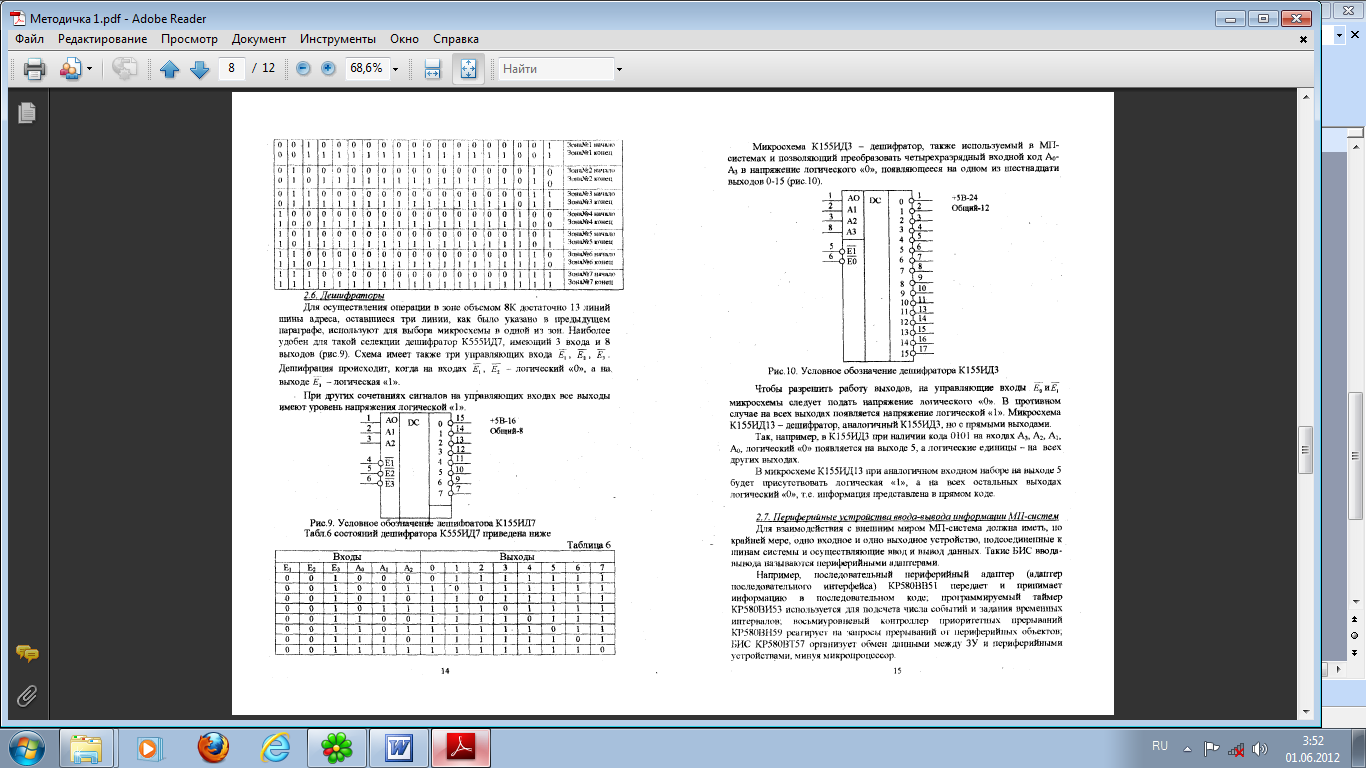Click page number 14 at page bottom
This screenshot has width=1366, height=768.
pyautogui.click(x=446, y=671)
